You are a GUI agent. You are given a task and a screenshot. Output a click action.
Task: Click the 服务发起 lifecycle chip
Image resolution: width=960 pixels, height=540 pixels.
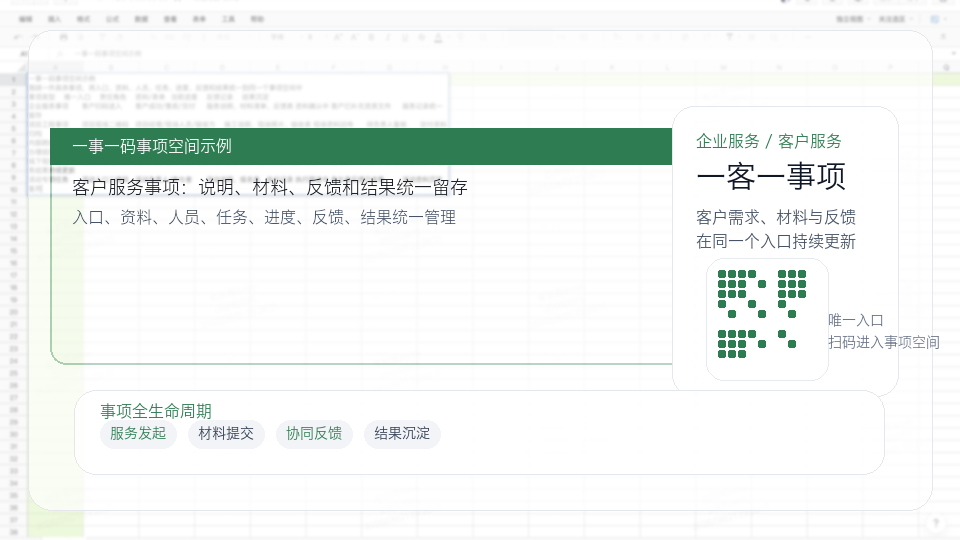[138, 434]
